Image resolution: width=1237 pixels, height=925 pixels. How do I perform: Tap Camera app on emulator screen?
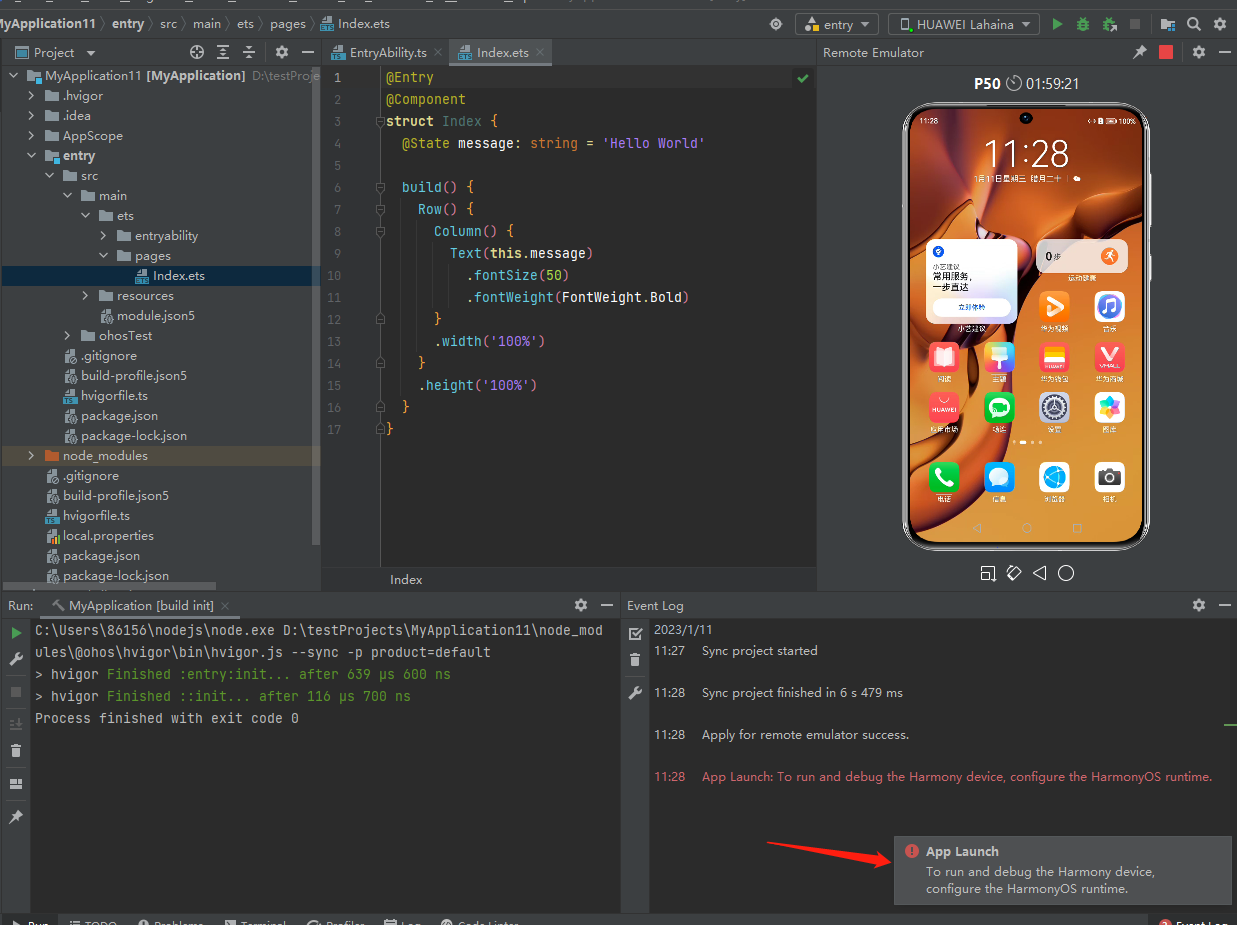click(x=1109, y=478)
